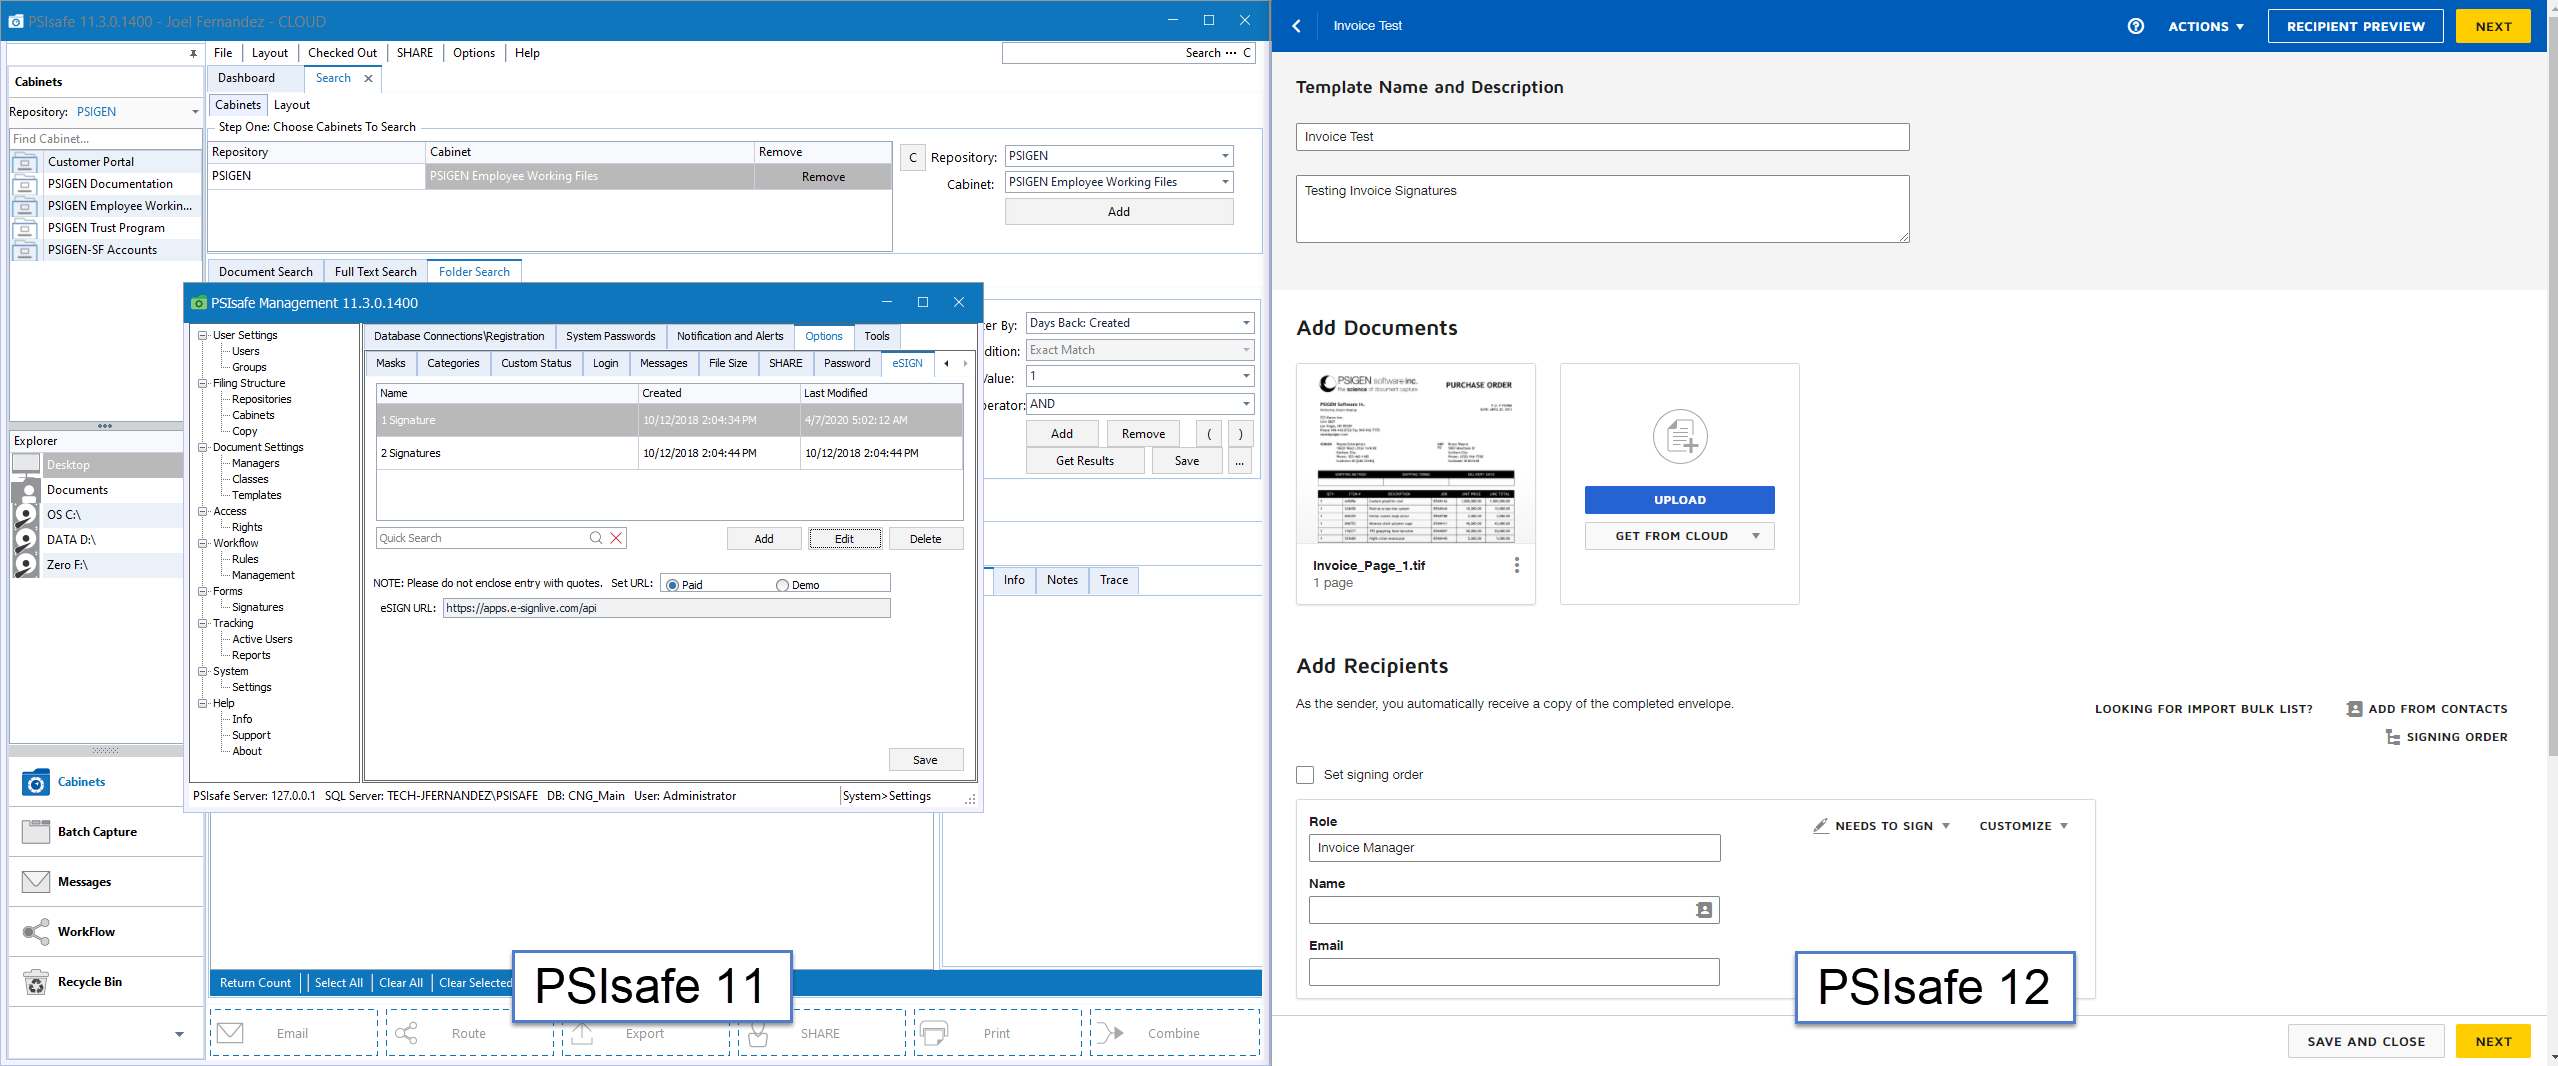Click the contact book icon in Name field
The height and width of the screenshot is (1066, 2558).
click(x=1703, y=910)
